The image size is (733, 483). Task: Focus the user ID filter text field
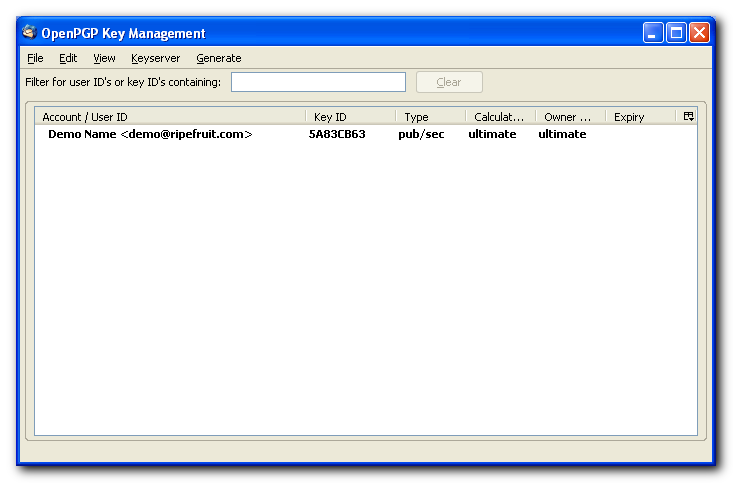click(x=318, y=82)
